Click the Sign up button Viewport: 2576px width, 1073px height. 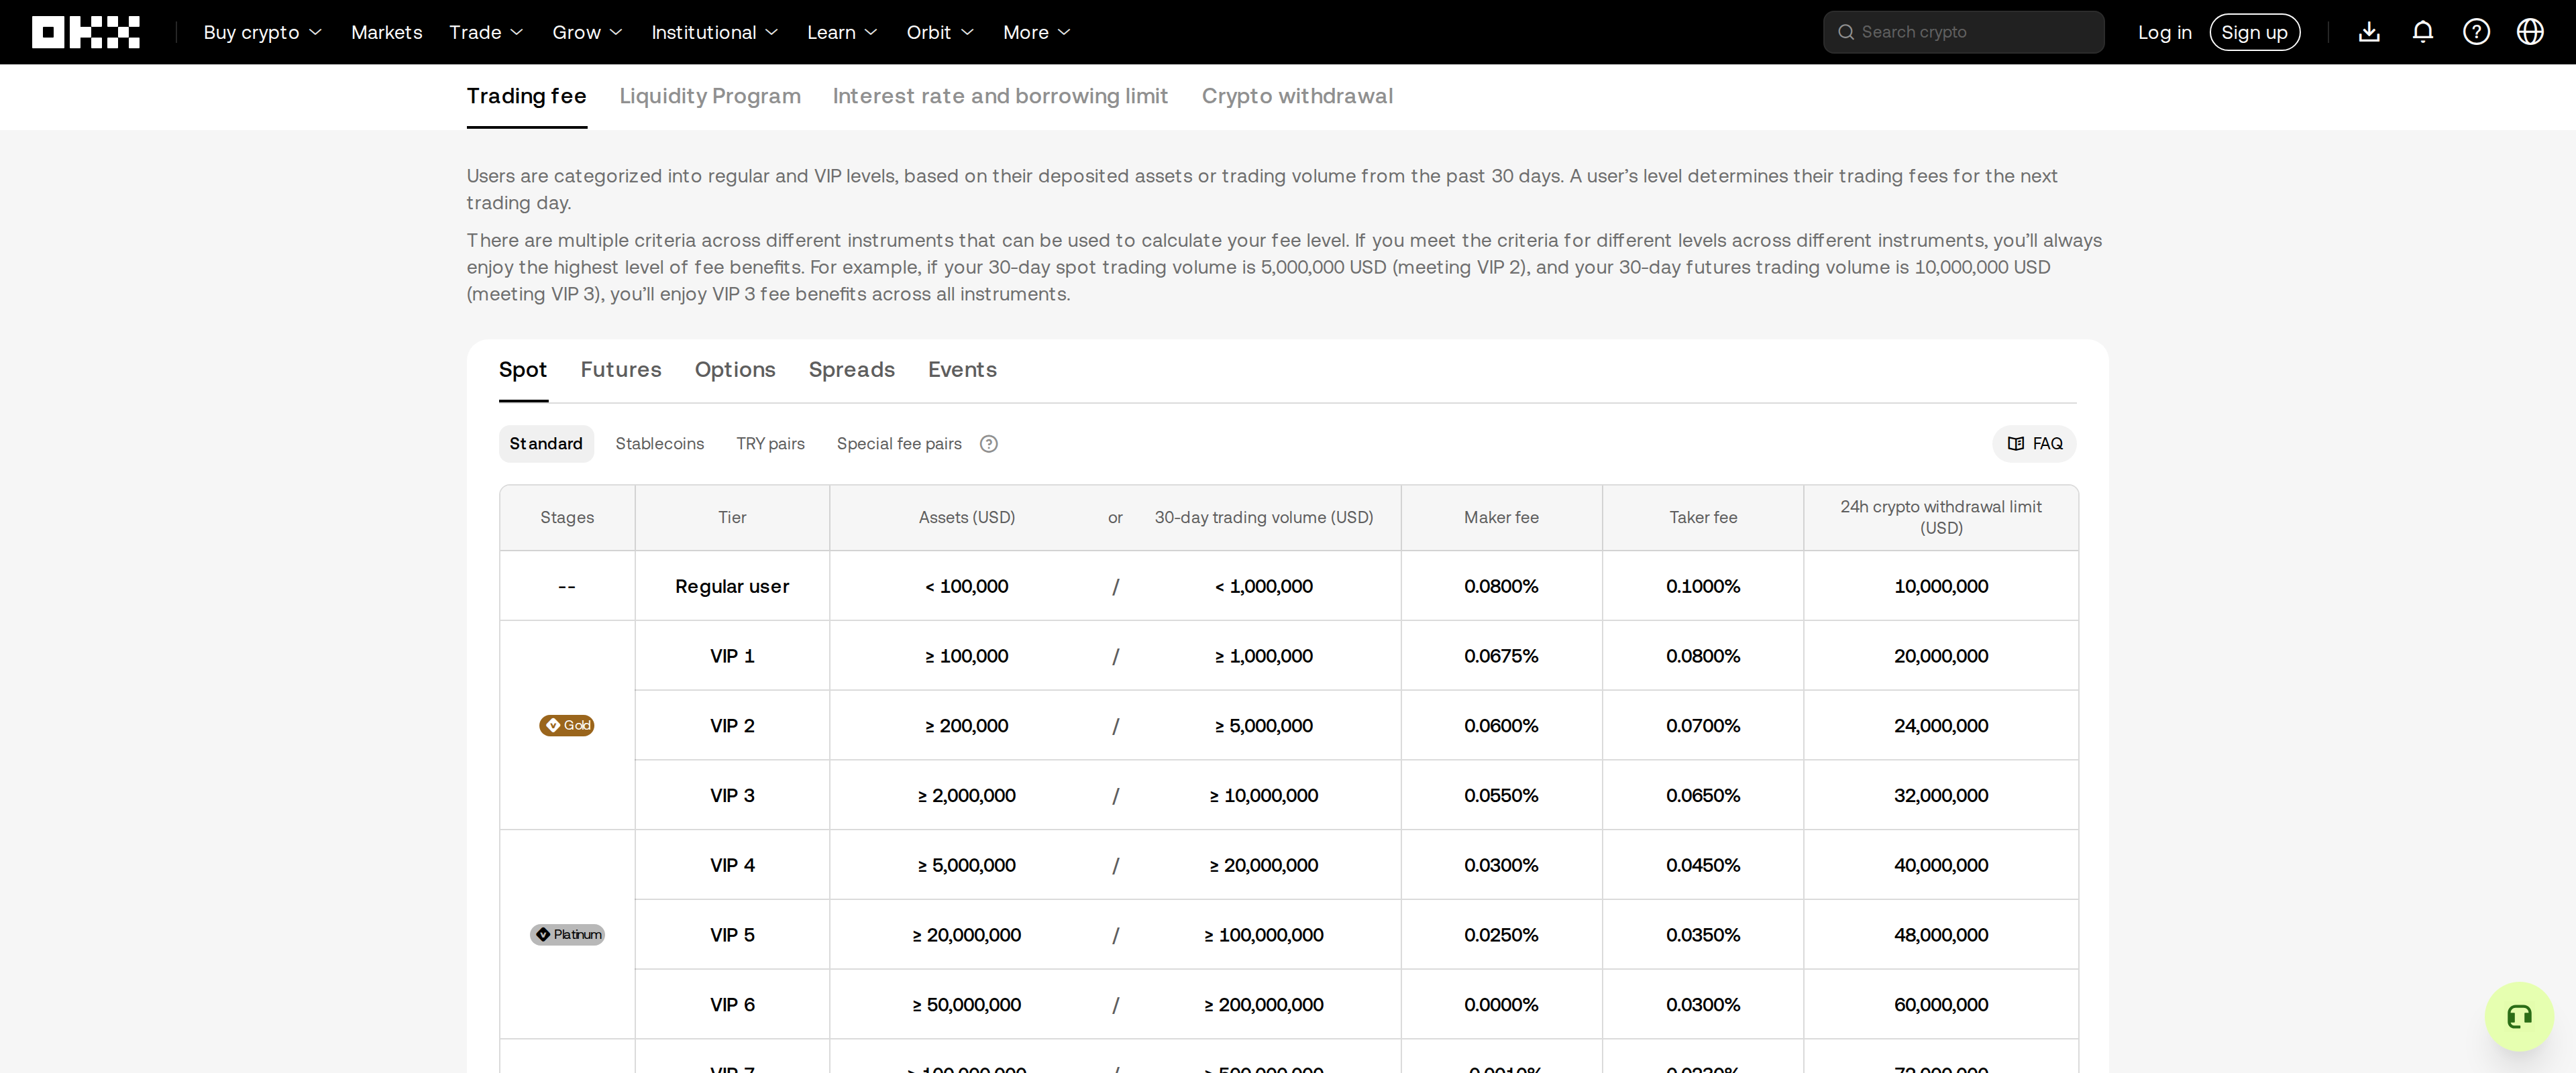coord(2254,32)
